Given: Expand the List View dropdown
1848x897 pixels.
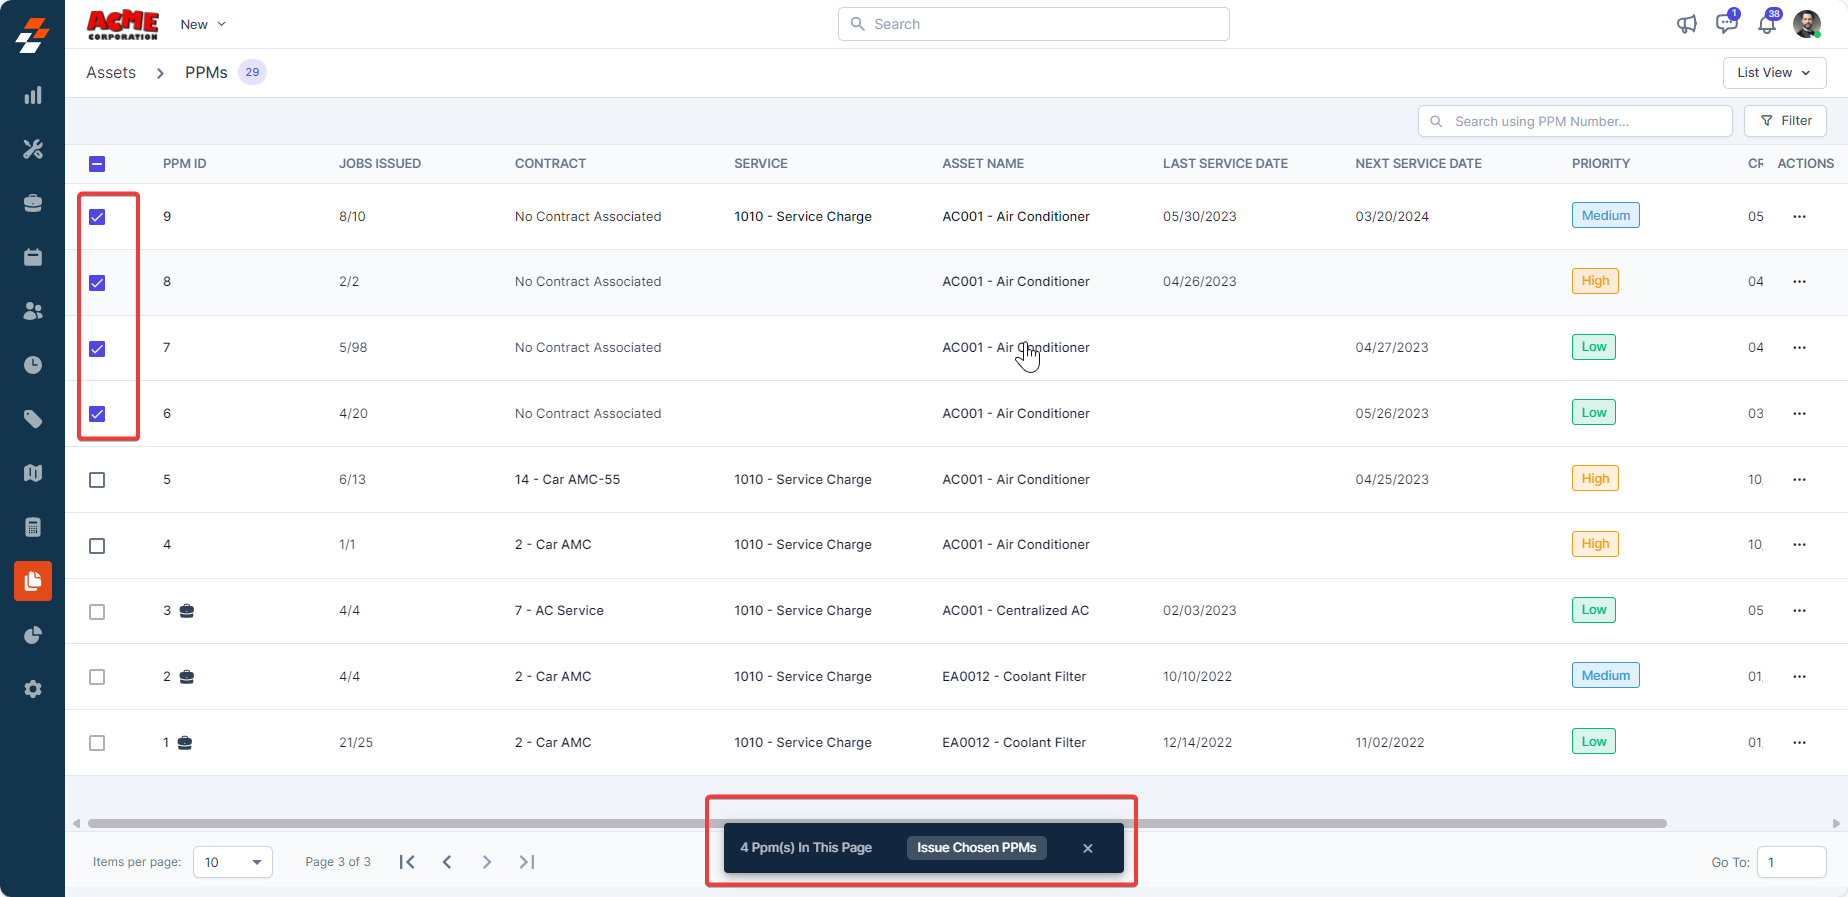Looking at the screenshot, I should (1773, 73).
